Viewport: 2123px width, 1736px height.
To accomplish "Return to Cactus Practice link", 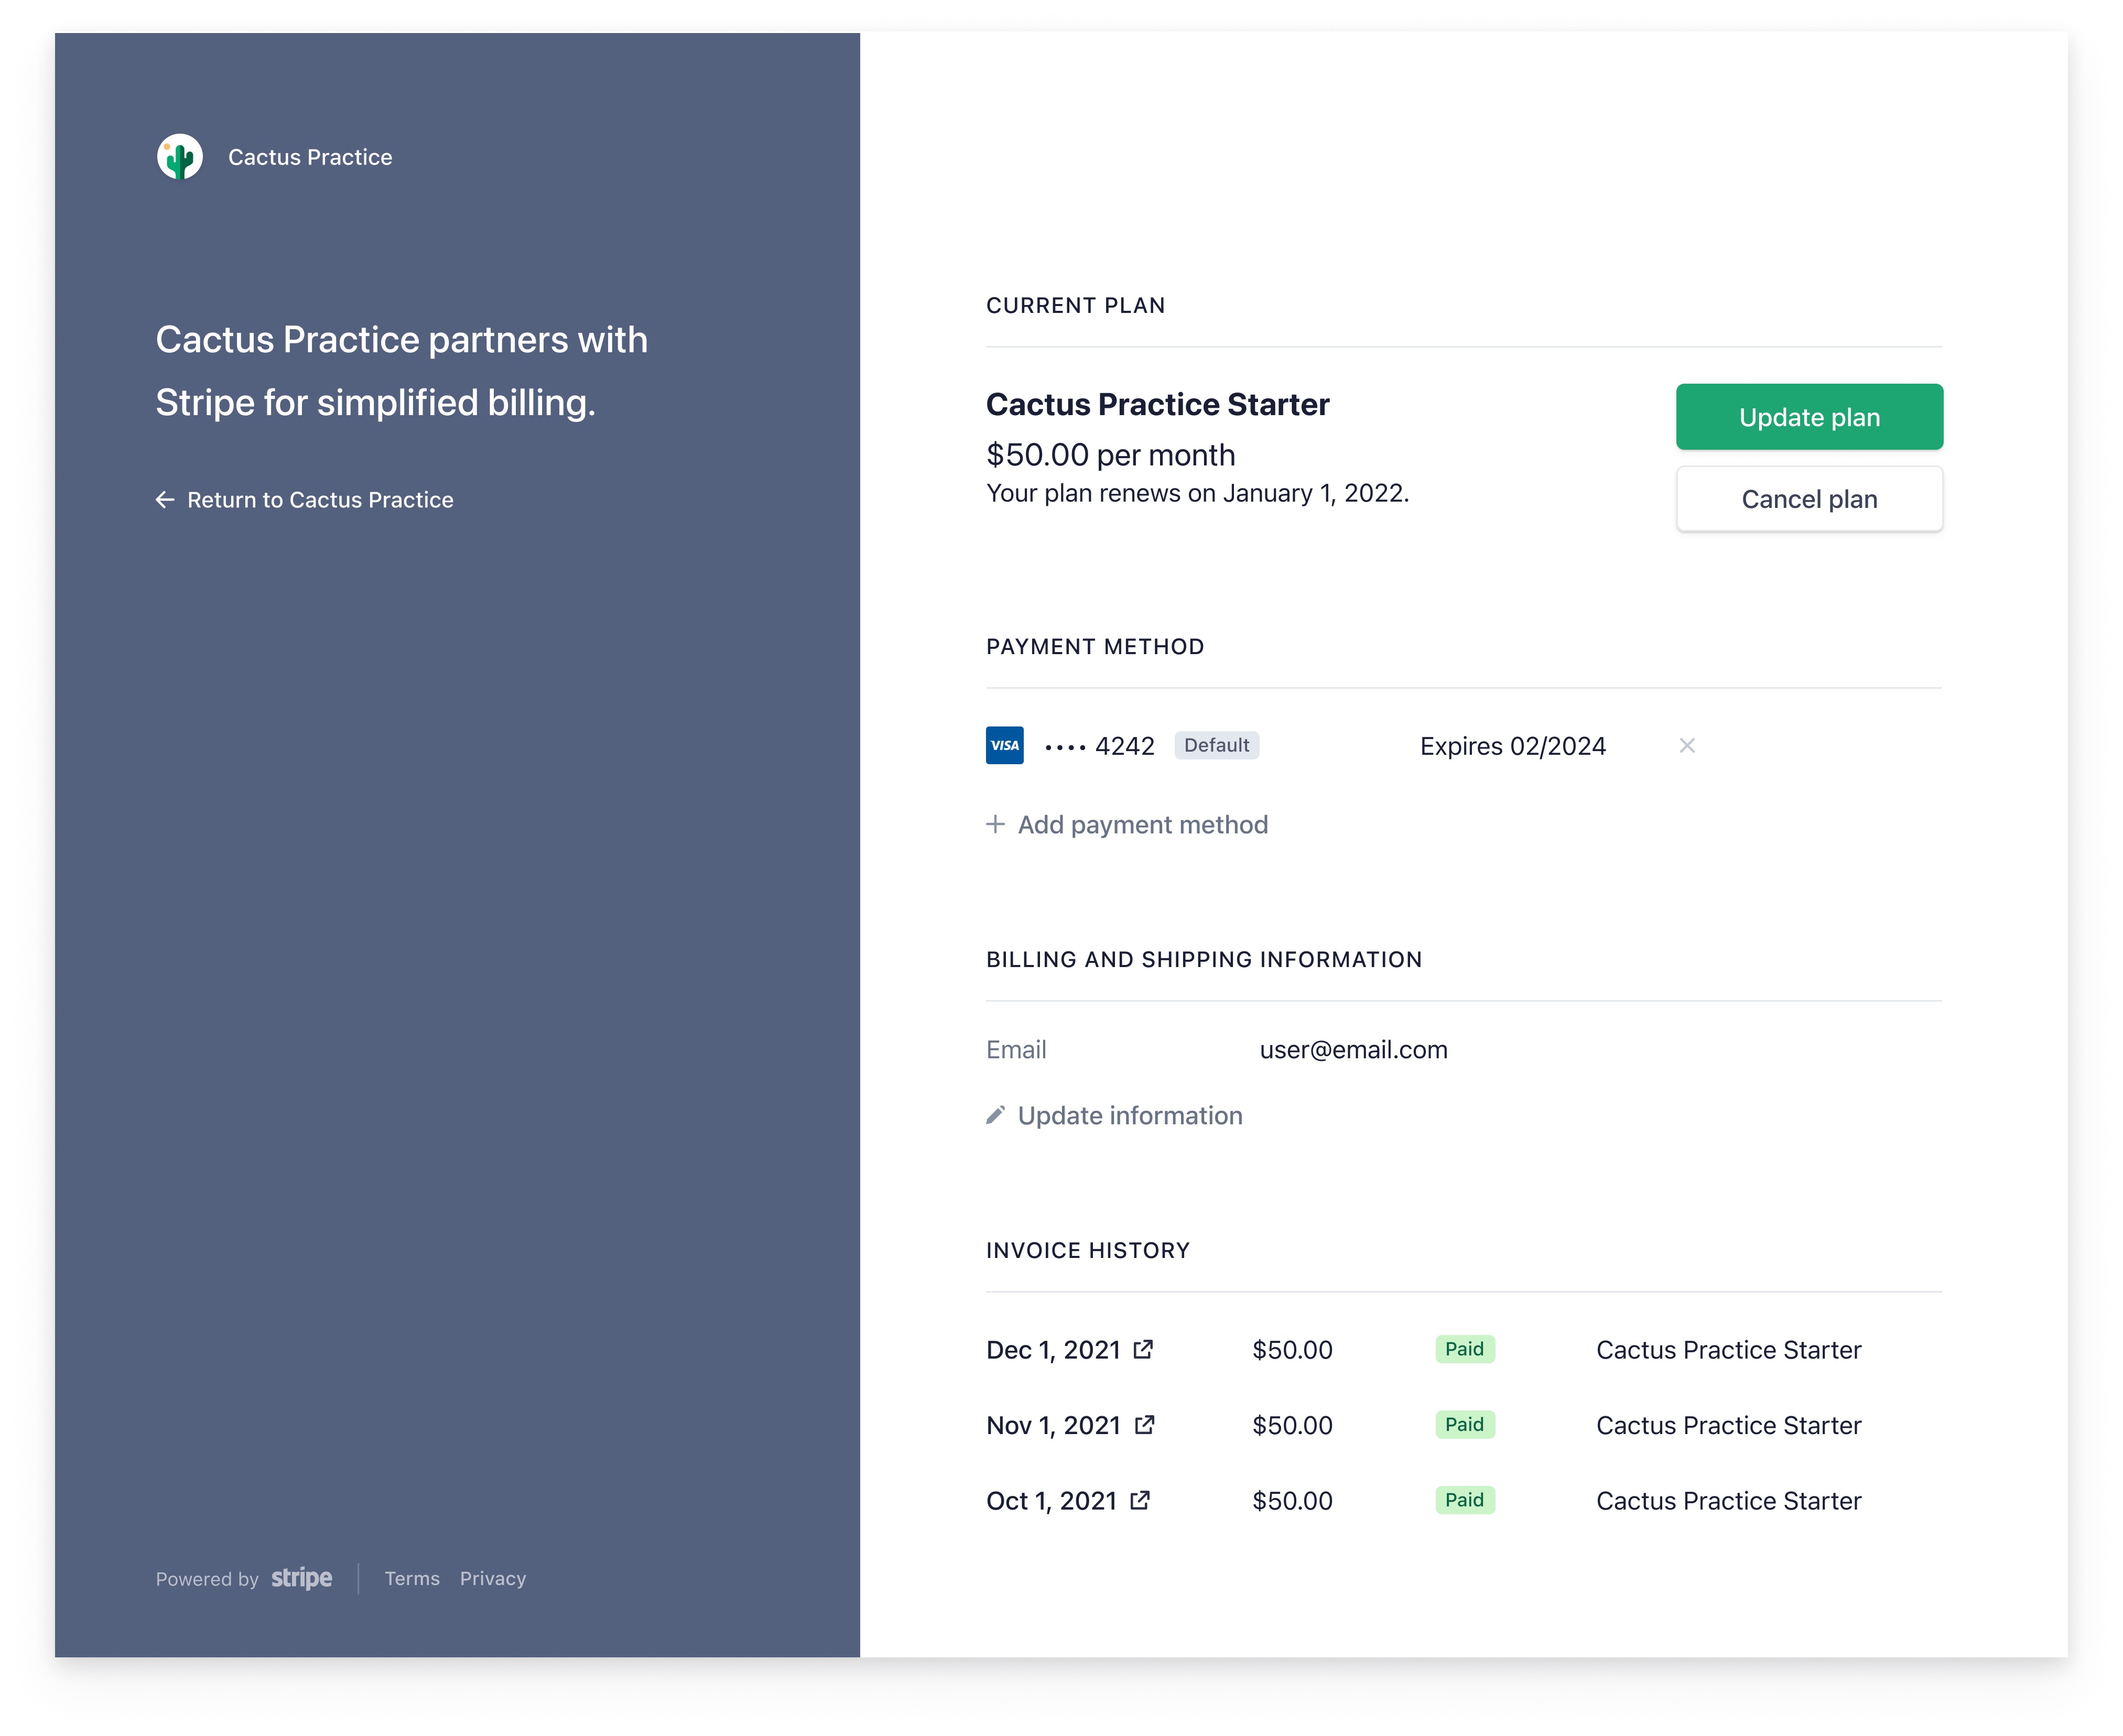I will coord(320,499).
